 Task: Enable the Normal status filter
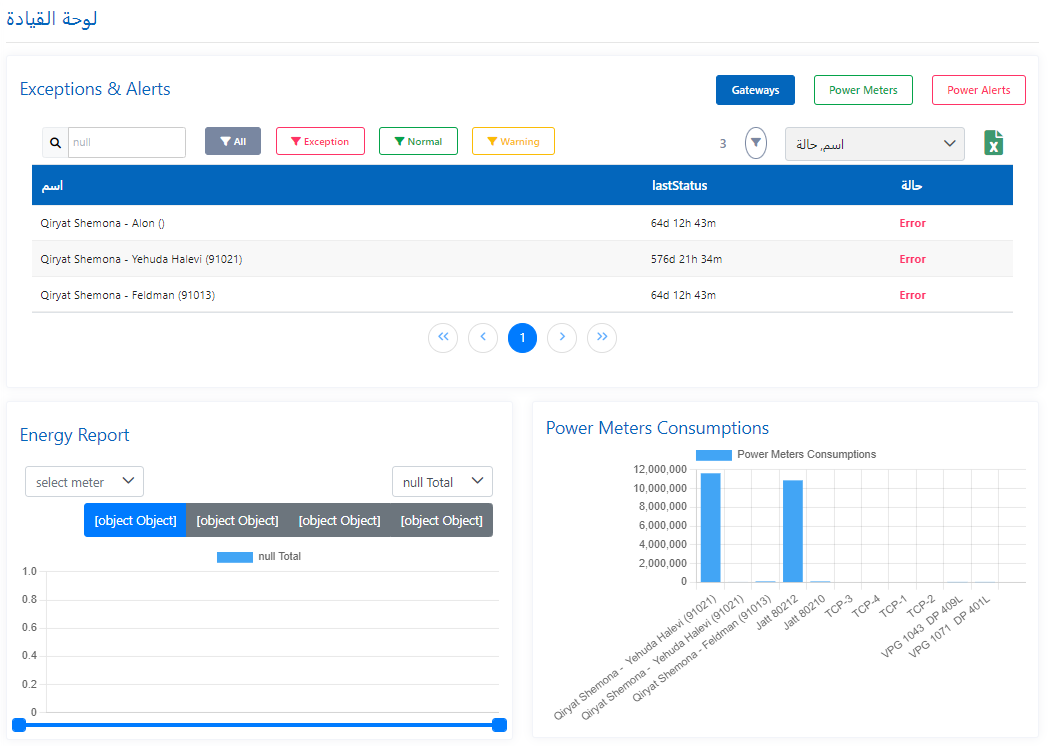pos(418,141)
